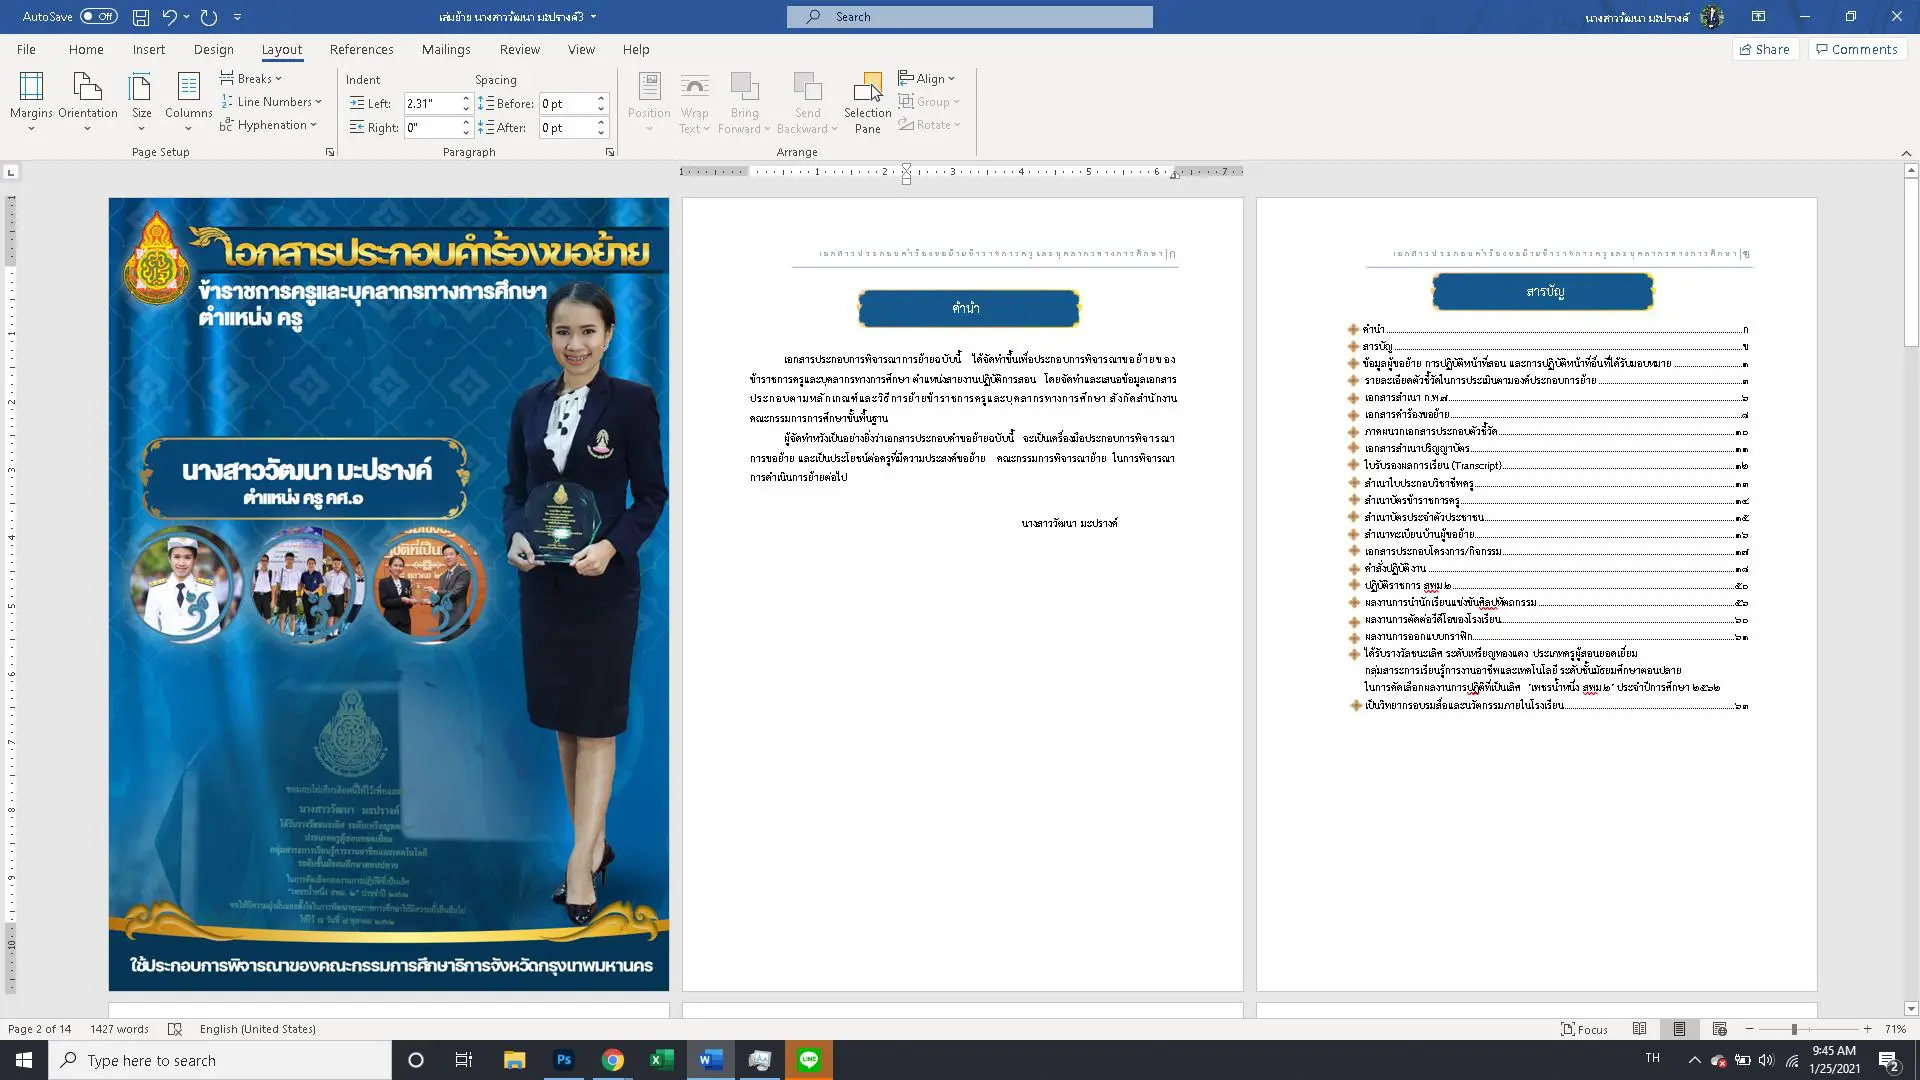Image resolution: width=1920 pixels, height=1080 pixels.
Task: Click the Redo icon
Action: coord(208,17)
